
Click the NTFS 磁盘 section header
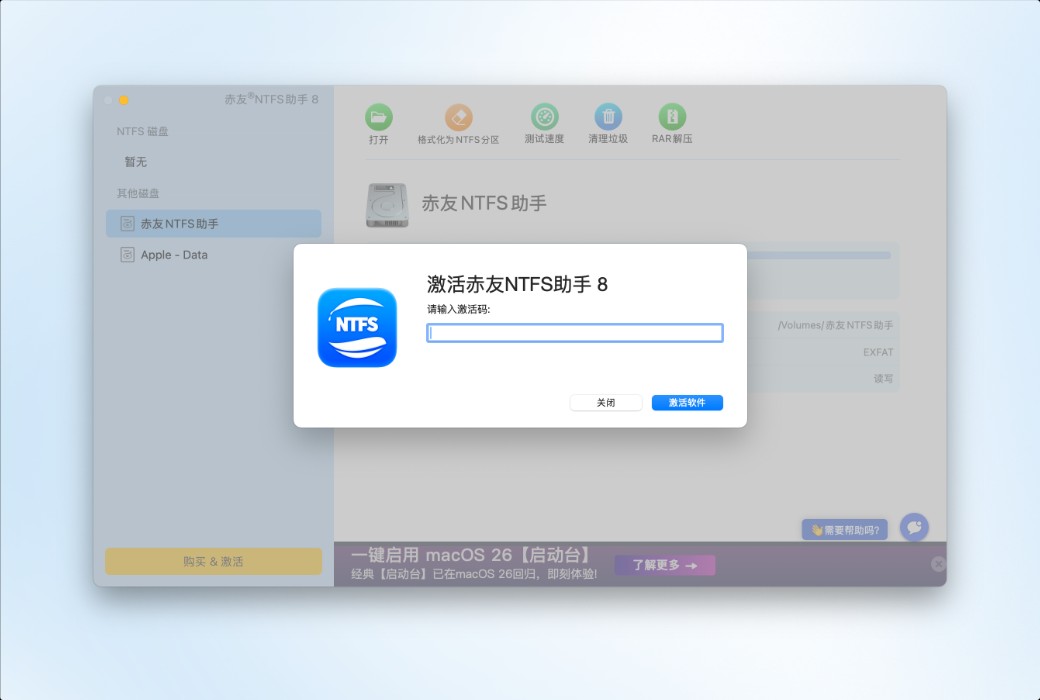click(x=143, y=131)
